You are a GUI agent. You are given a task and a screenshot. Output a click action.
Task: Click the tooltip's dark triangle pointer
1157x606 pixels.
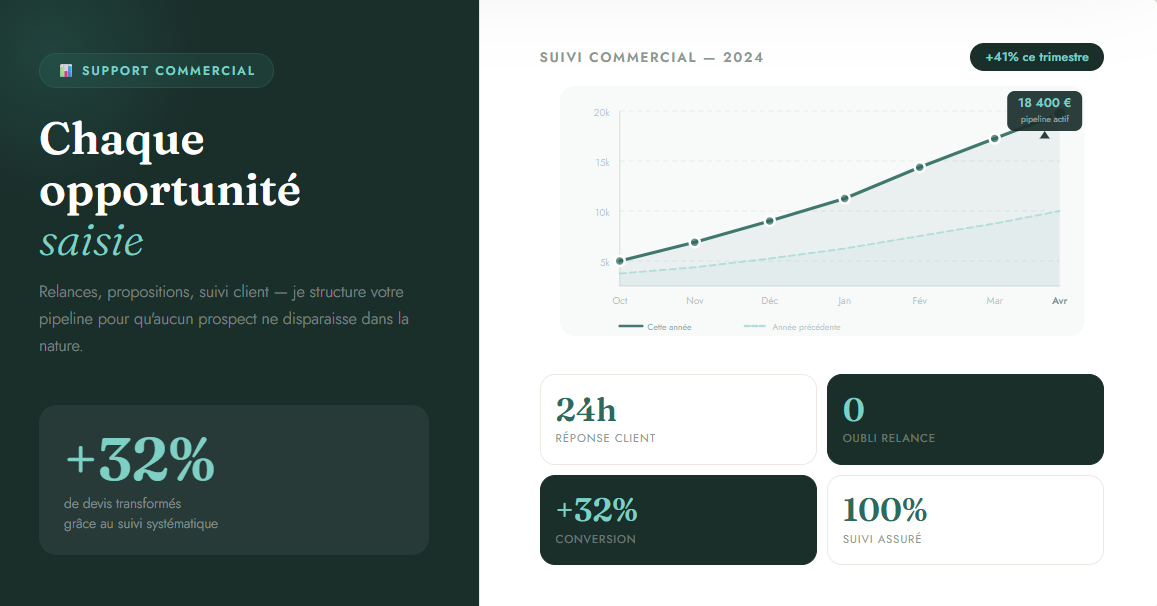pos(1045,134)
